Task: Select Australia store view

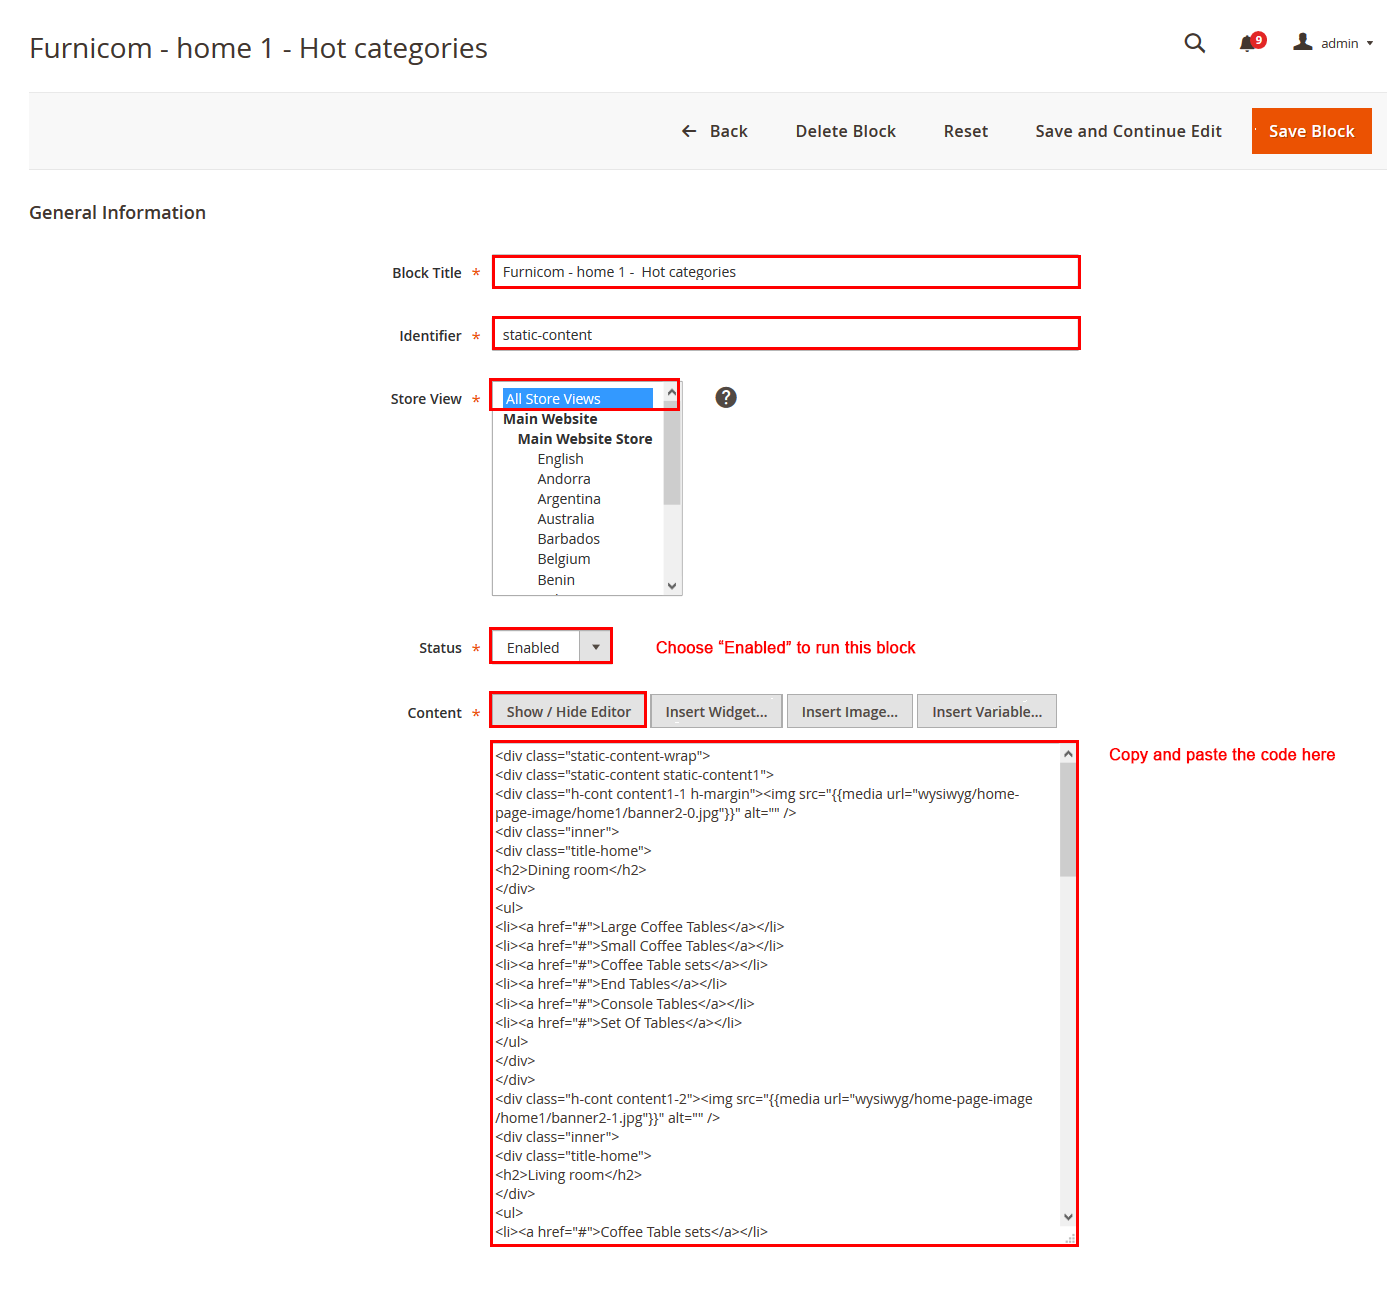Action: coord(566,519)
